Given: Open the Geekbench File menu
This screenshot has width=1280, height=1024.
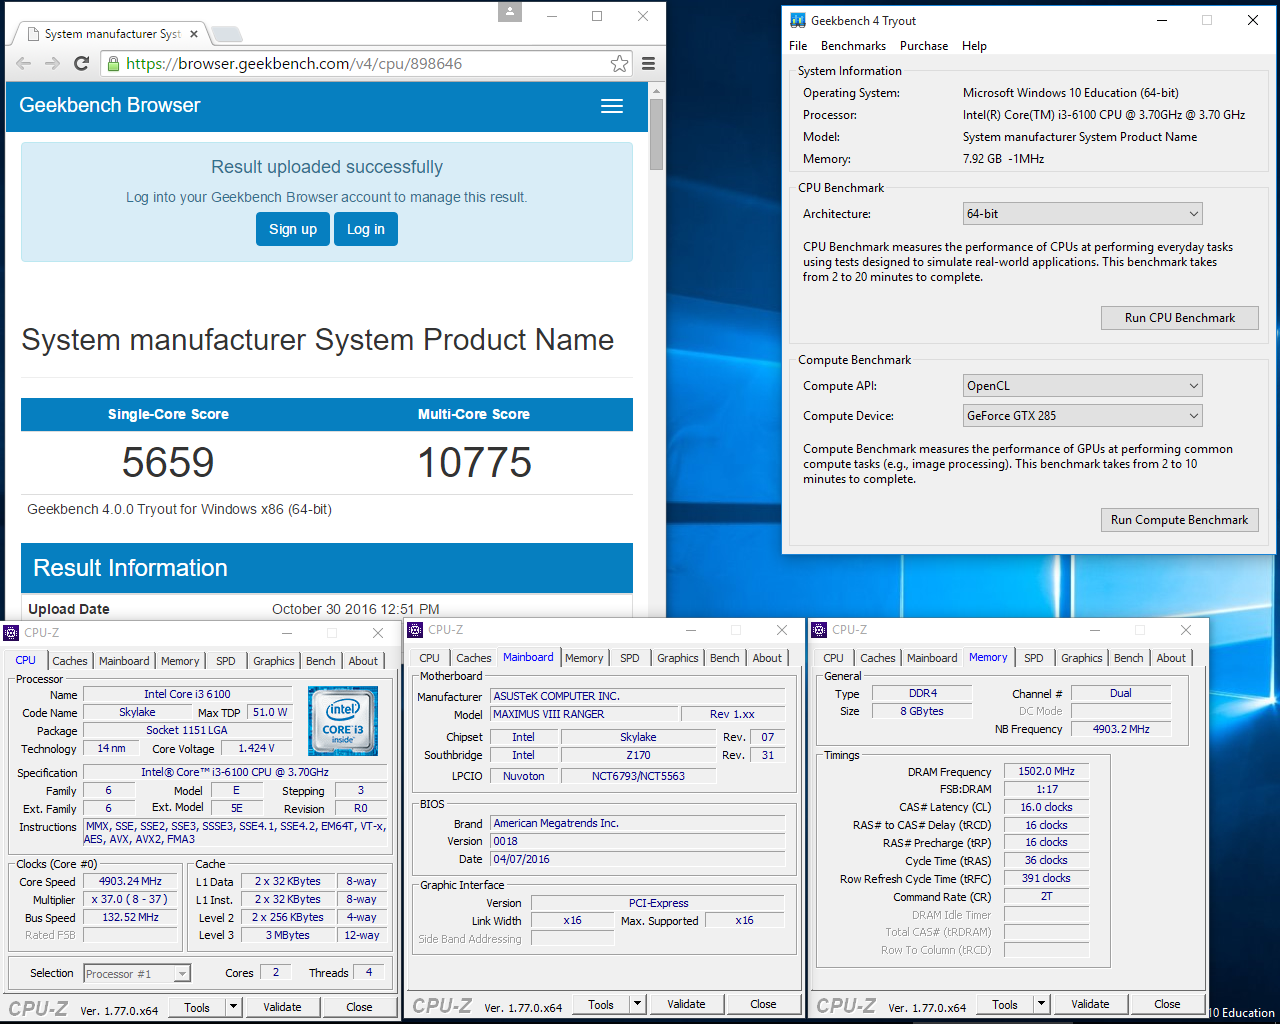Looking at the screenshot, I should [x=798, y=46].
